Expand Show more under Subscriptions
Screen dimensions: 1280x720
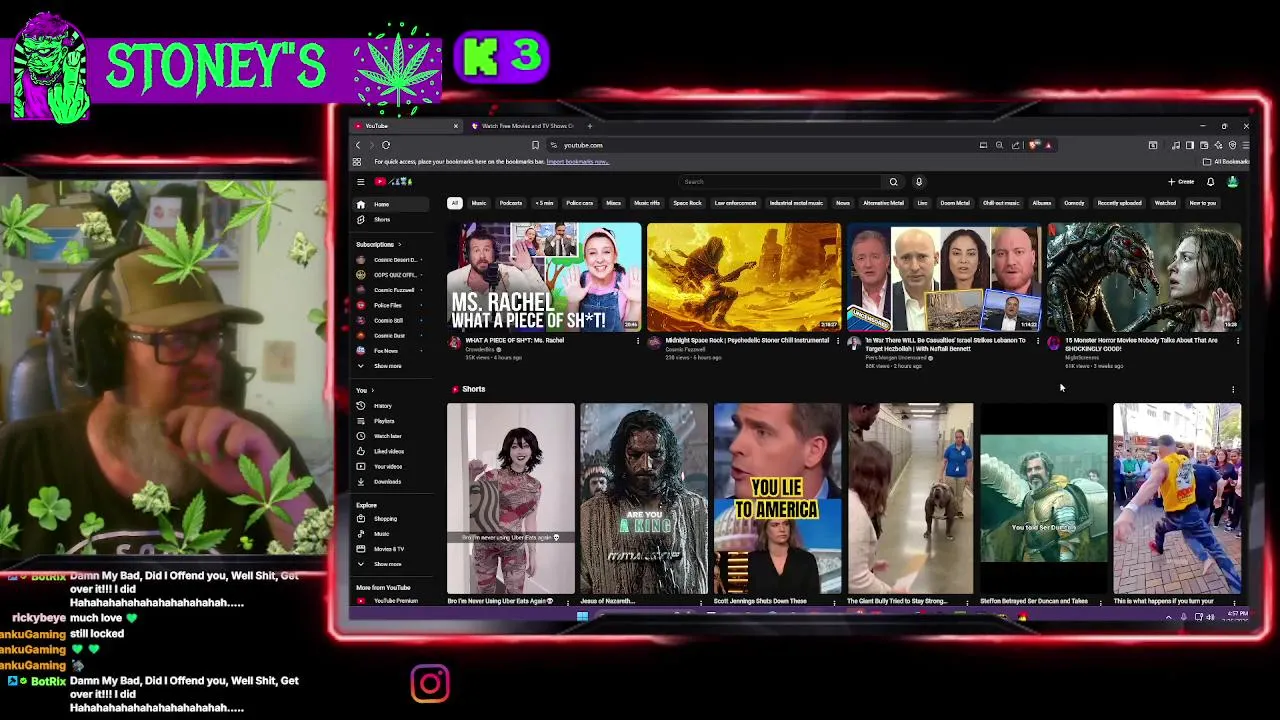coord(390,366)
